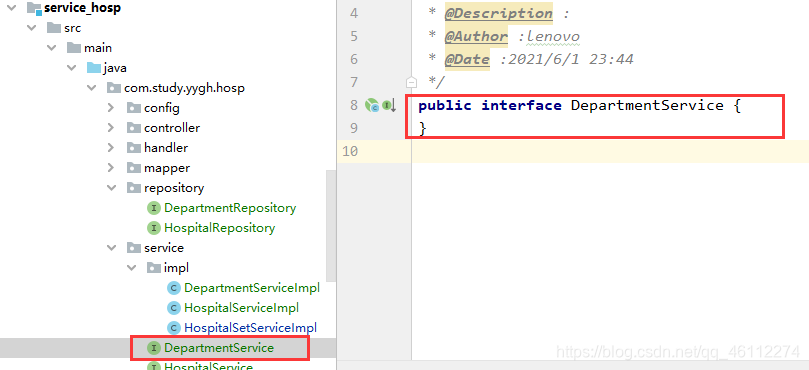
Task: Open HospitalRepository file
Action: (x=219, y=228)
